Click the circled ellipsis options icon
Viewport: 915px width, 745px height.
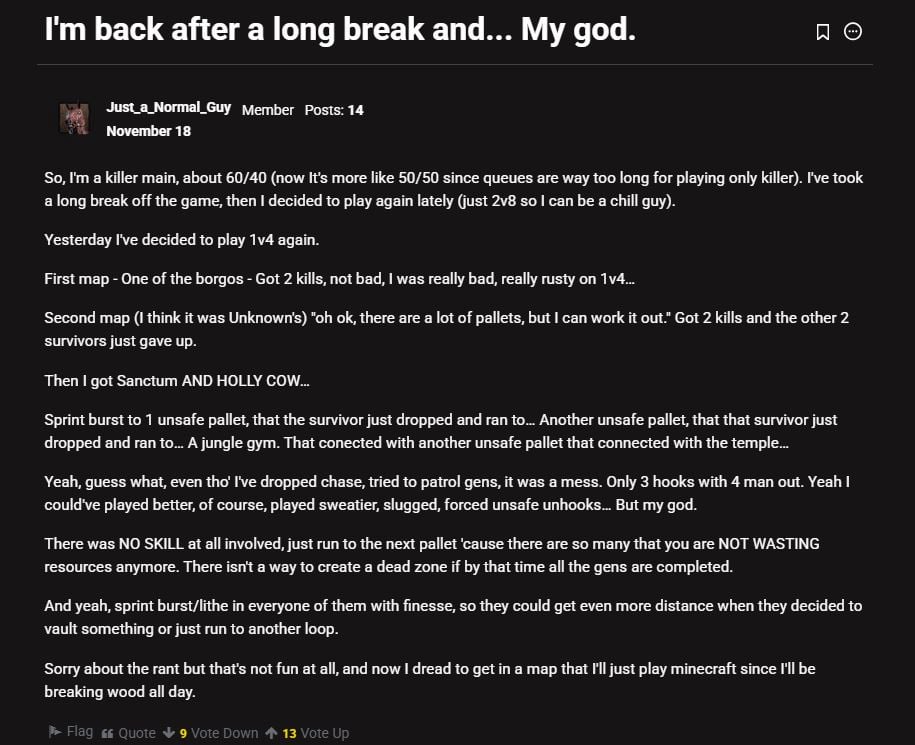(x=851, y=31)
